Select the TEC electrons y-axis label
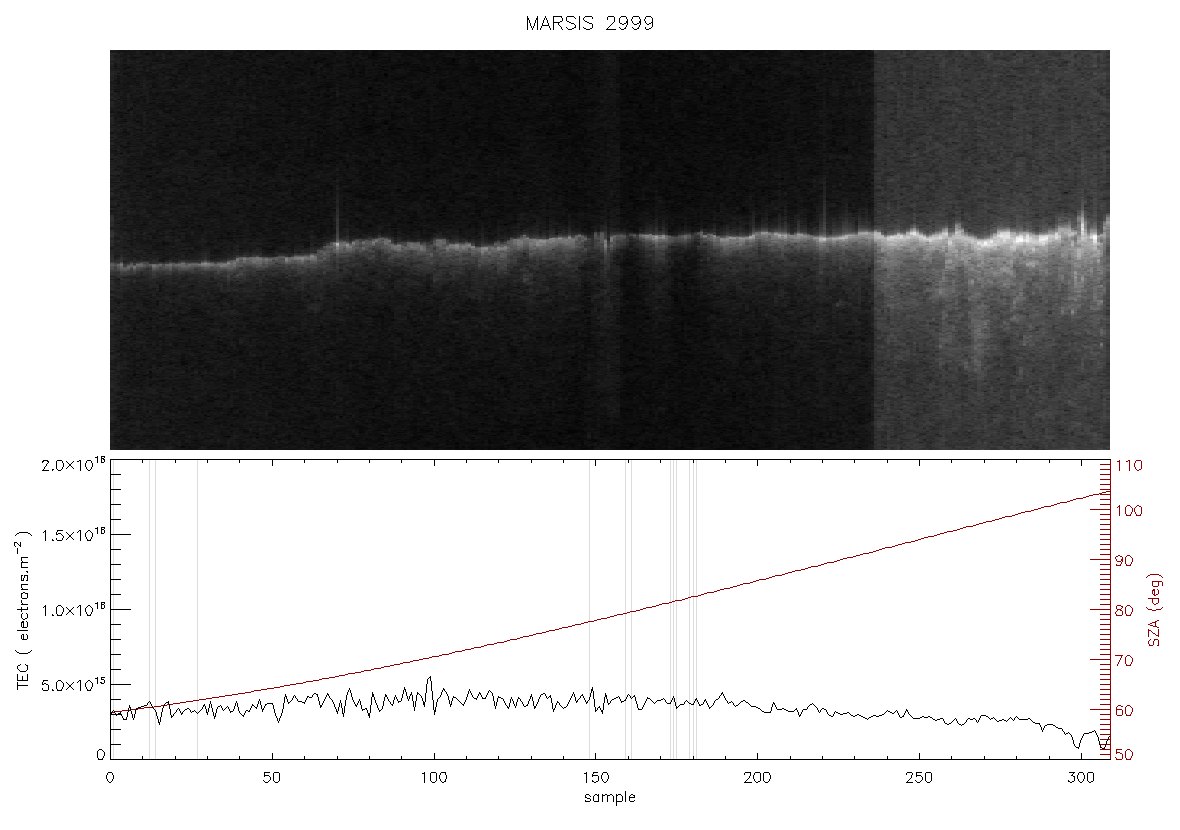 pyautogui.click(x=24, y=610)
